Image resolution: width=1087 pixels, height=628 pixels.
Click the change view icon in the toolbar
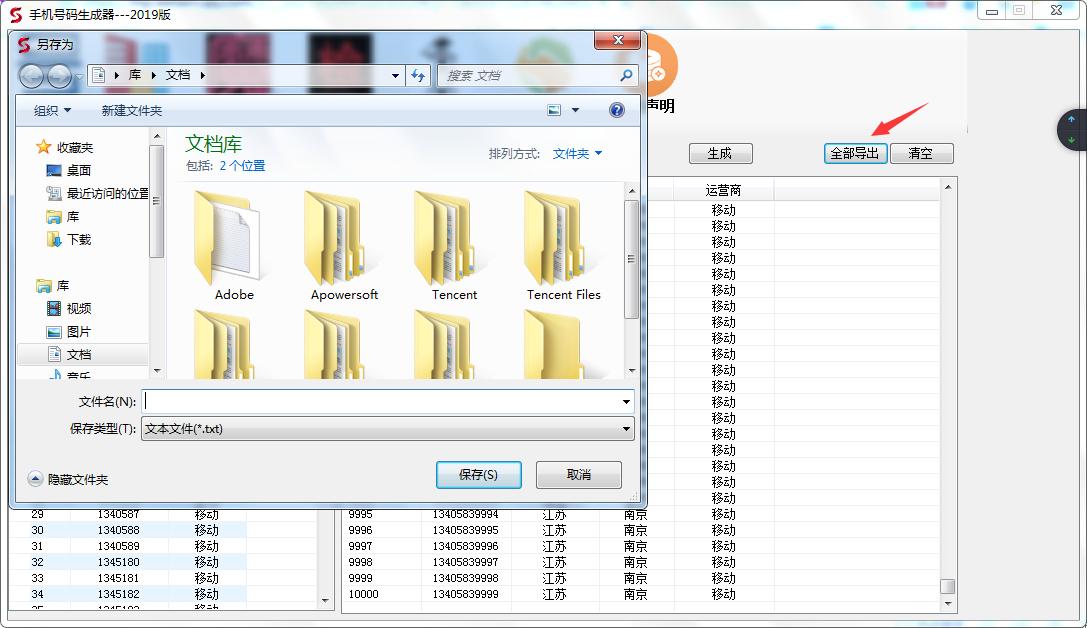tap(555, 110)
